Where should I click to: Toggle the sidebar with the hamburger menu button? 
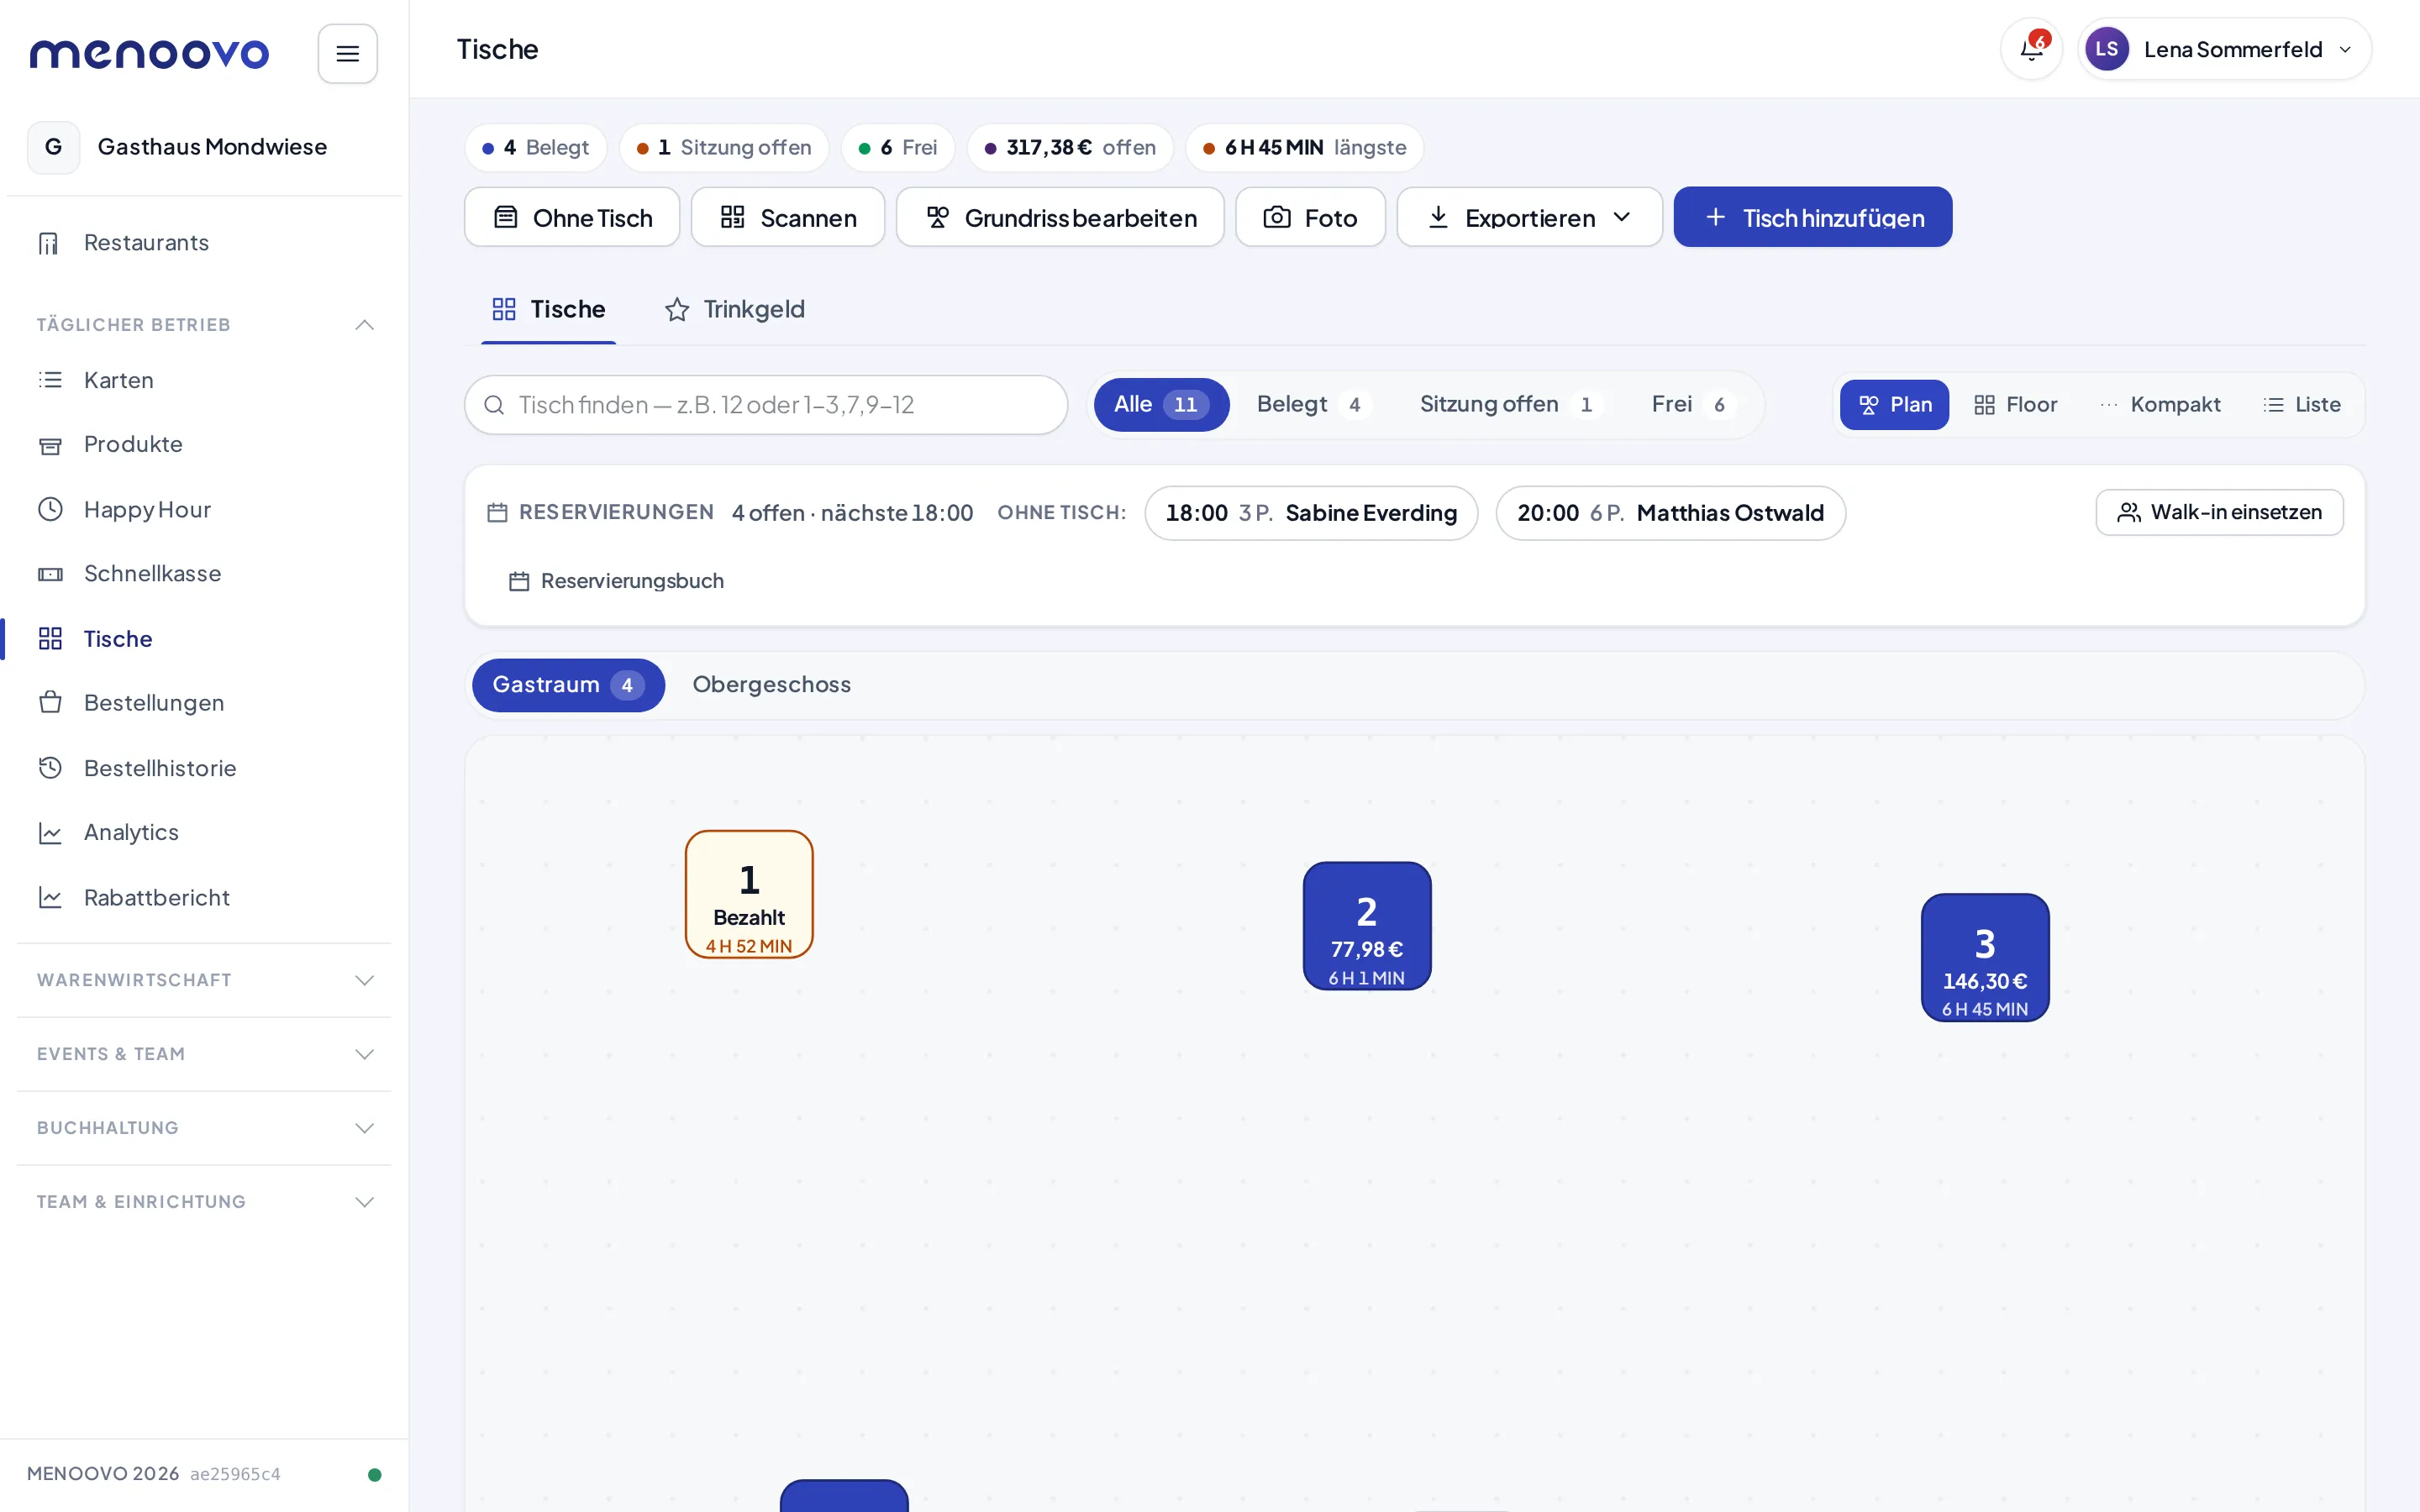pos(347,53)
